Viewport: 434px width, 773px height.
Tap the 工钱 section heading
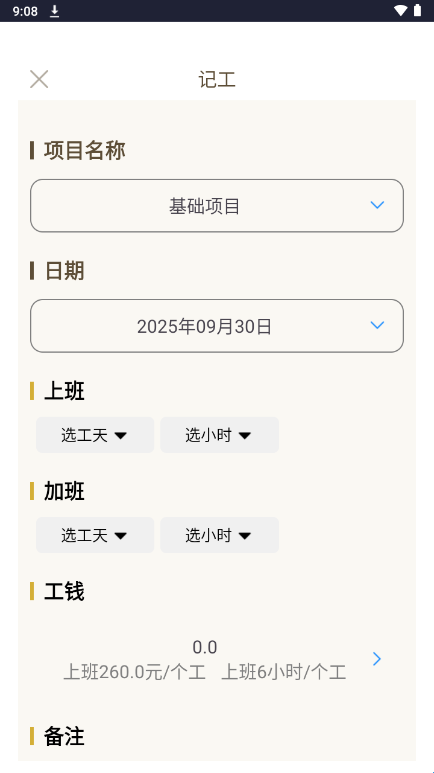[x=64, y=591]
